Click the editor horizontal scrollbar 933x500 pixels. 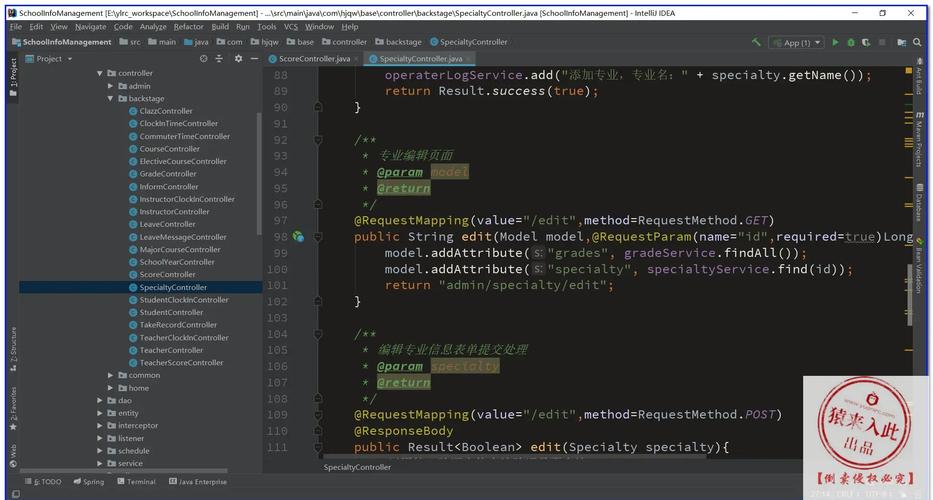tap(515, 457)
